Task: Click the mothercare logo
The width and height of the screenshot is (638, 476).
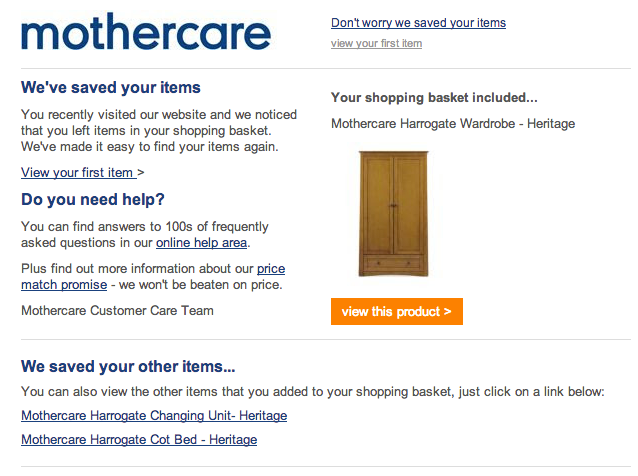Action: pyautogui.click(x=146, y=31)
